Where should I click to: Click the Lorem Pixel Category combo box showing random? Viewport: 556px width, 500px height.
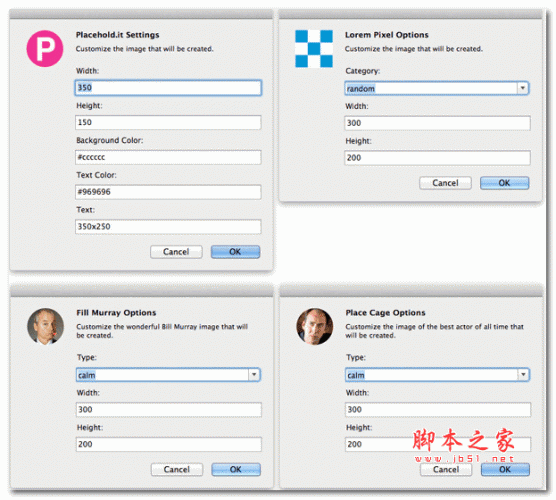tap(437, 88)
